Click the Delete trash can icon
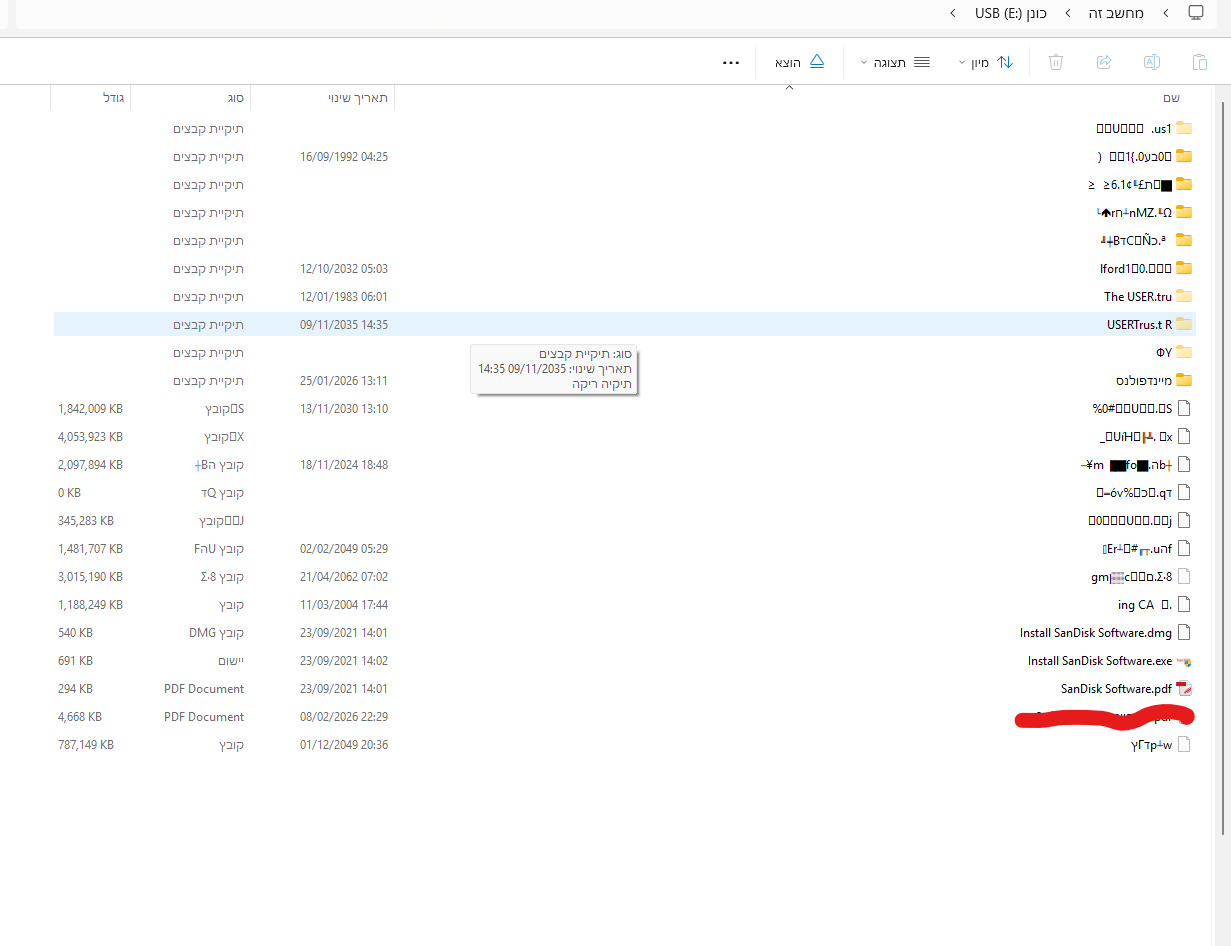This screenshot has height=946, width=1231. [x=1056, y=62]
